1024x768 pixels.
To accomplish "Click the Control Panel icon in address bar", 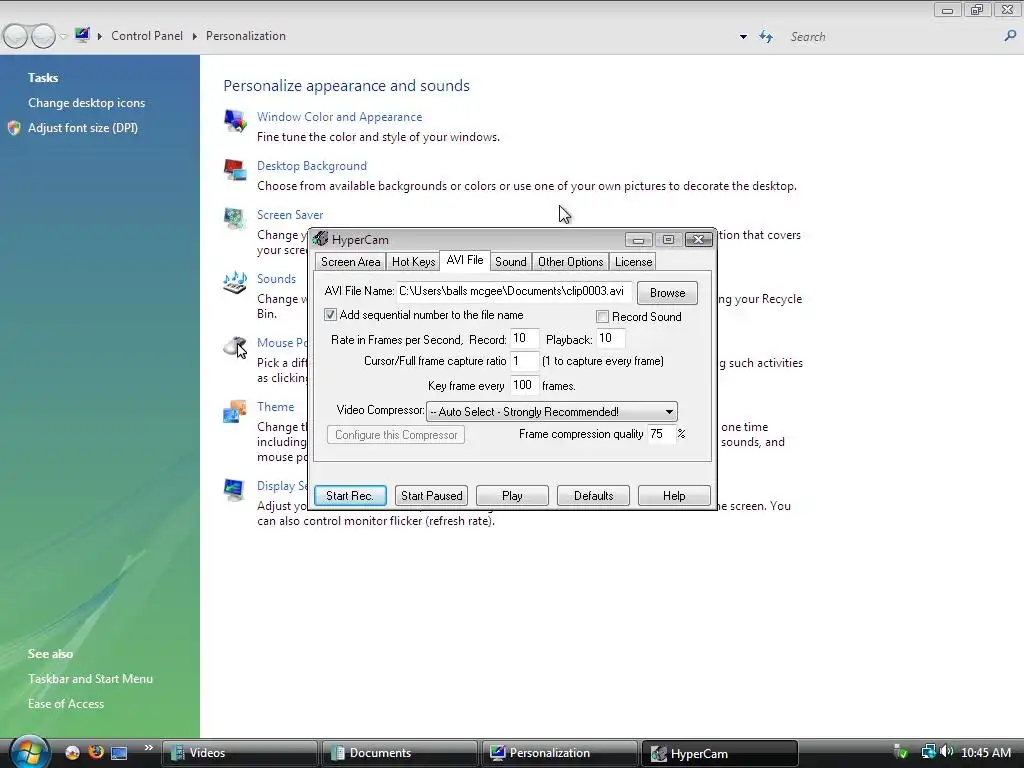I will point(82,35).
